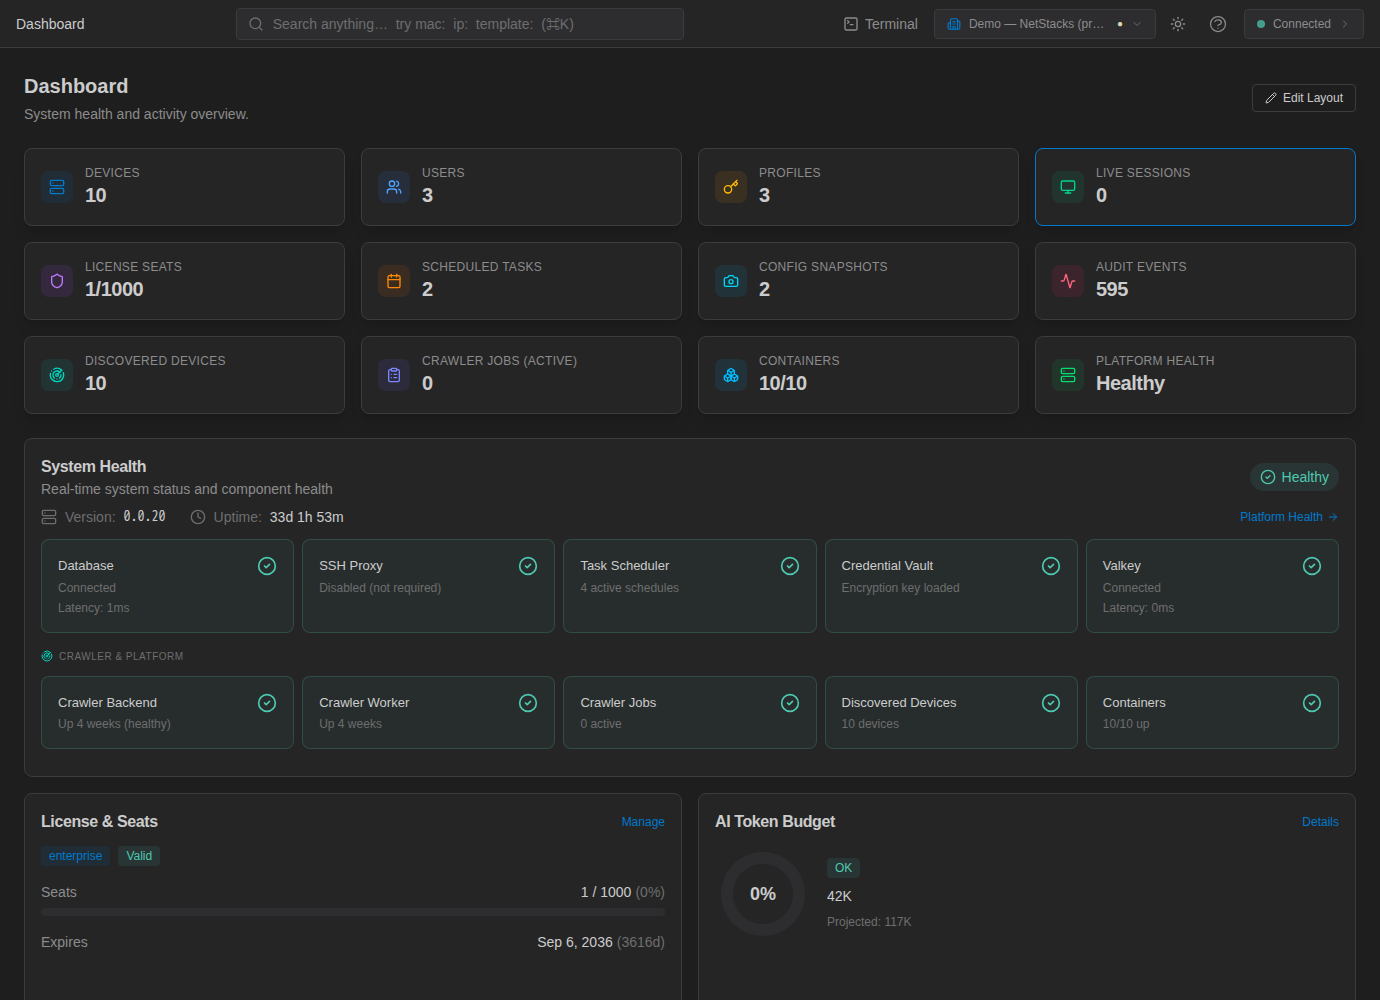Click the Crawler Worker check icon
1380x1000 pixels.
click(528, 703)
